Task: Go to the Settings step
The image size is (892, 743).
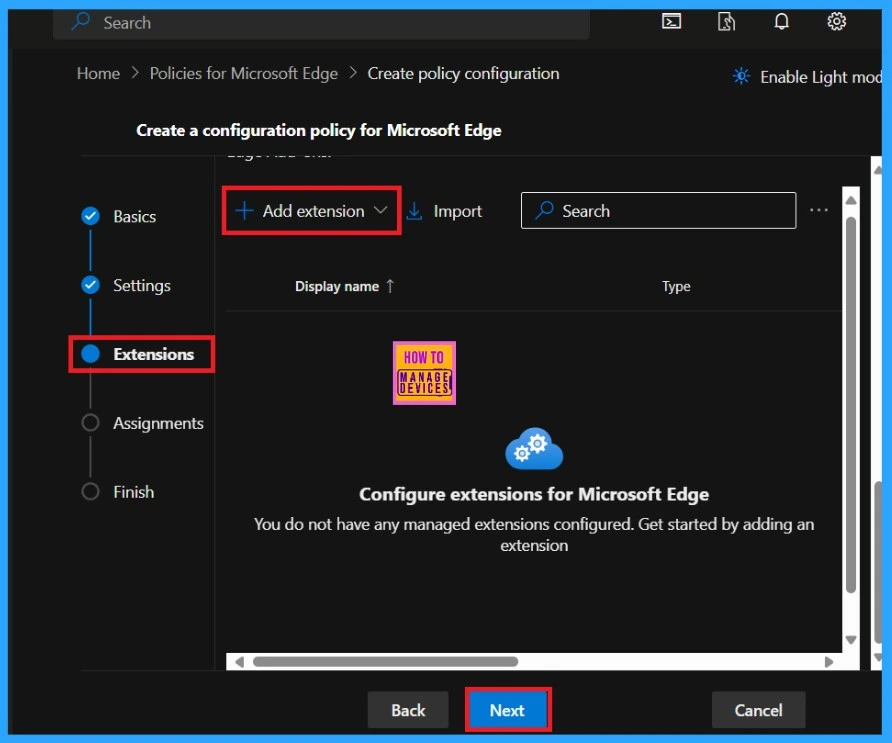Action: [126, 285]
